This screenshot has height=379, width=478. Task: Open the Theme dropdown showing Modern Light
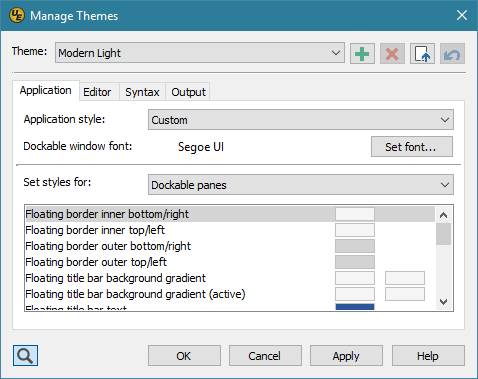[x=200, y=53]
